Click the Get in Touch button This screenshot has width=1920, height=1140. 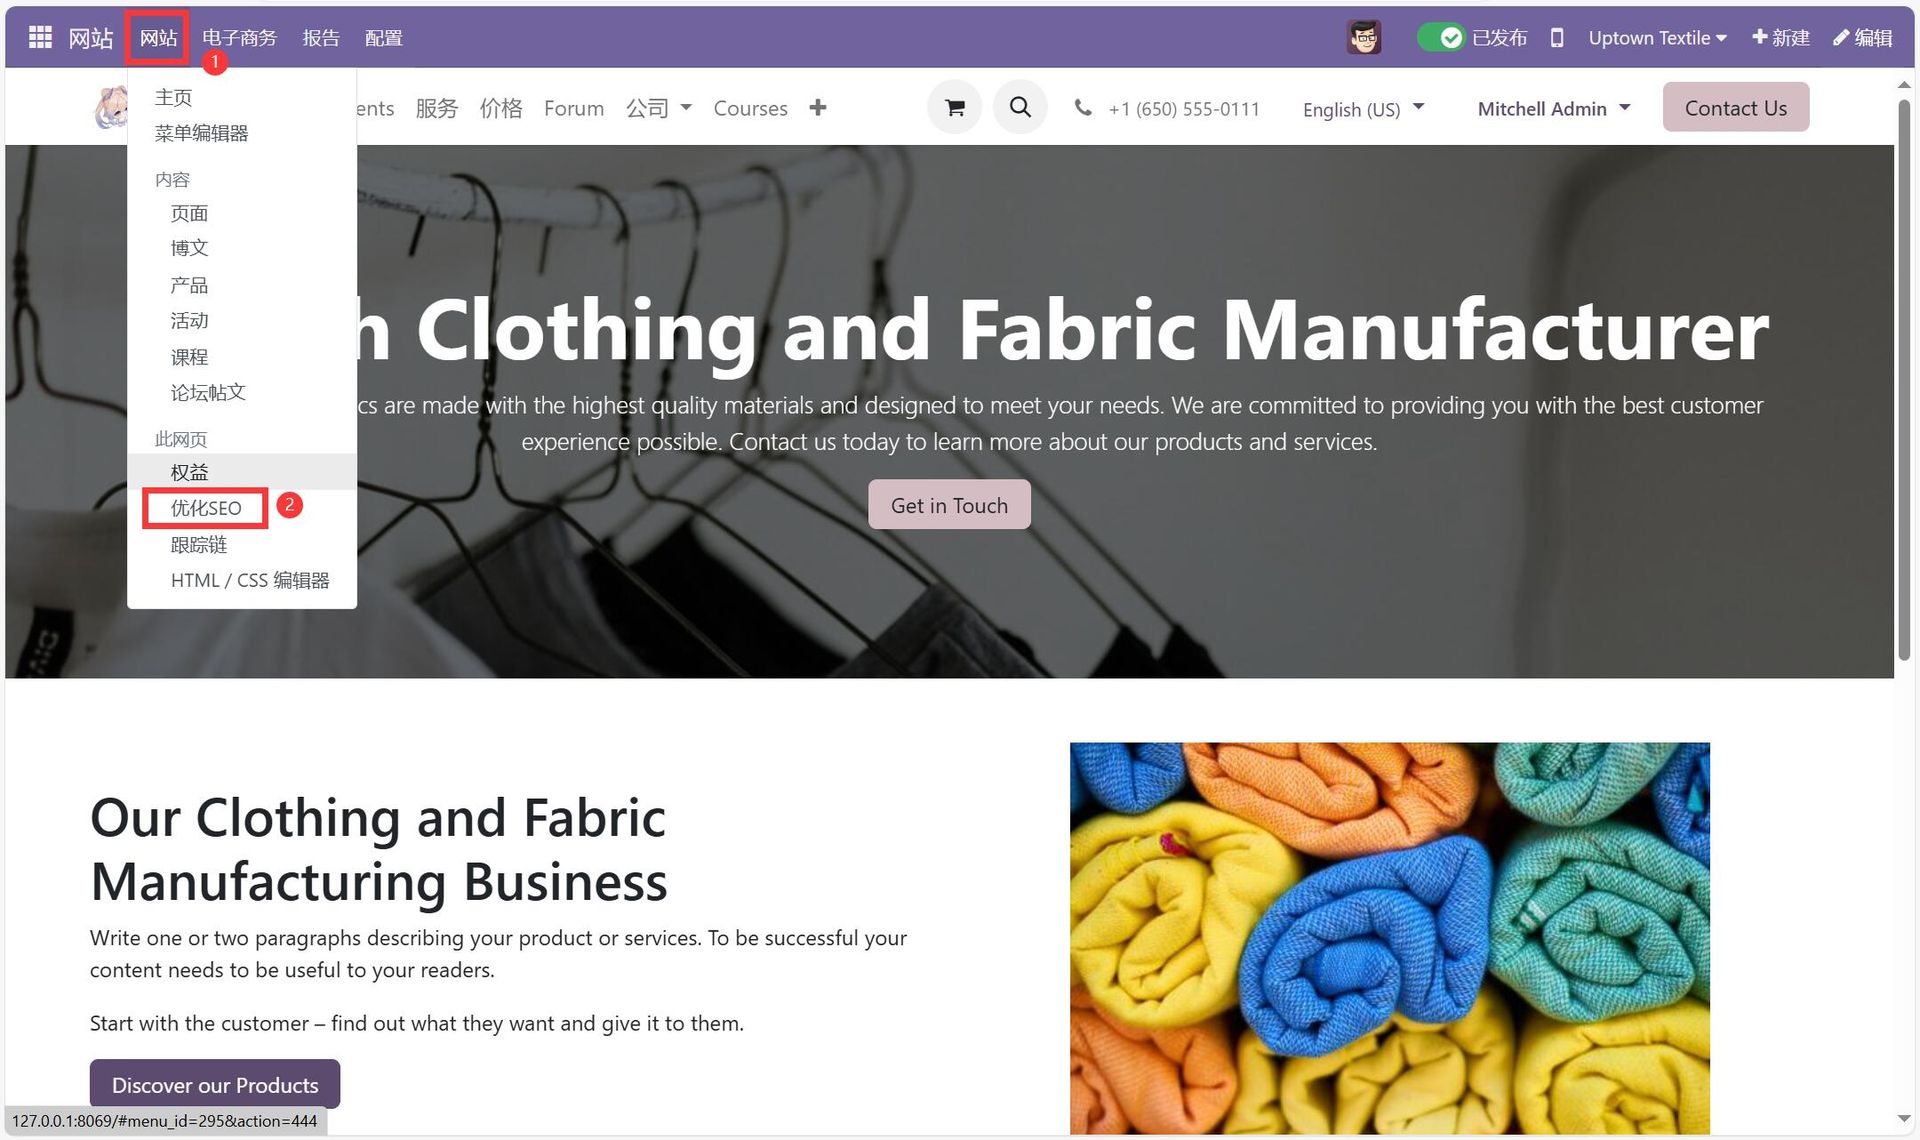pyautogui.click(x=949, y=505)
